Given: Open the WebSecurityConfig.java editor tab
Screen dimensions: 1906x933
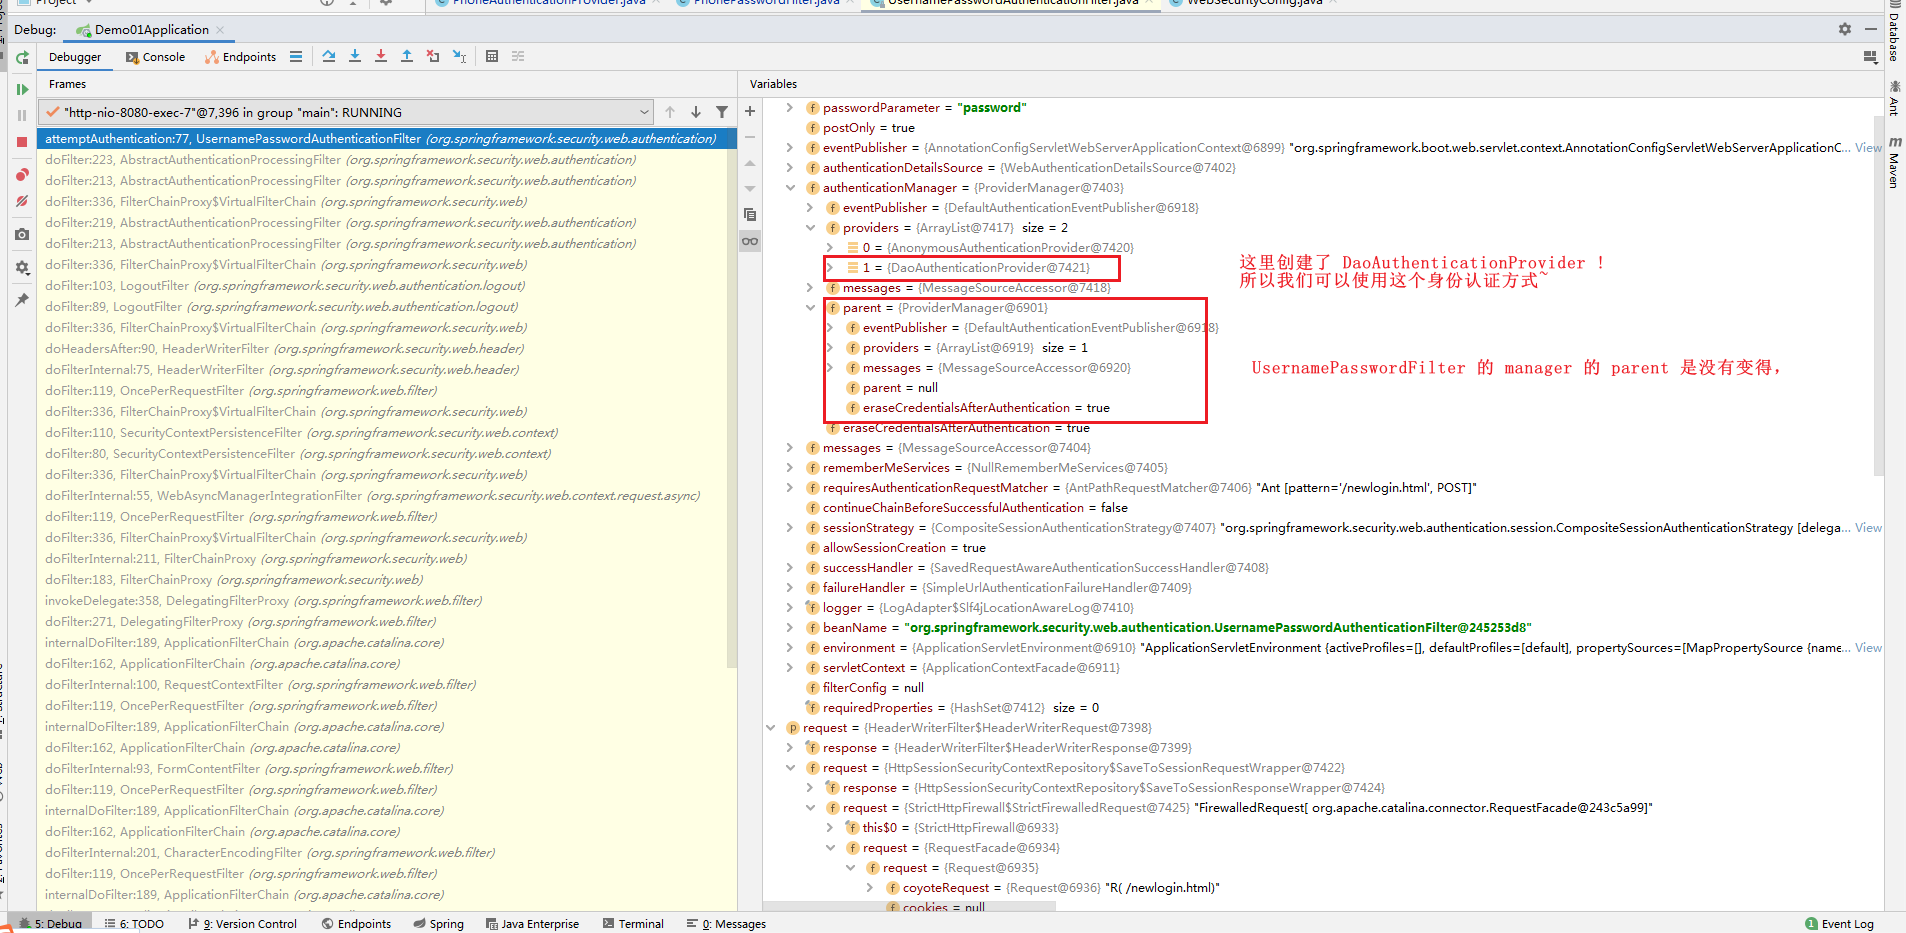Looking at the screenshot, I should (1253, 3).
